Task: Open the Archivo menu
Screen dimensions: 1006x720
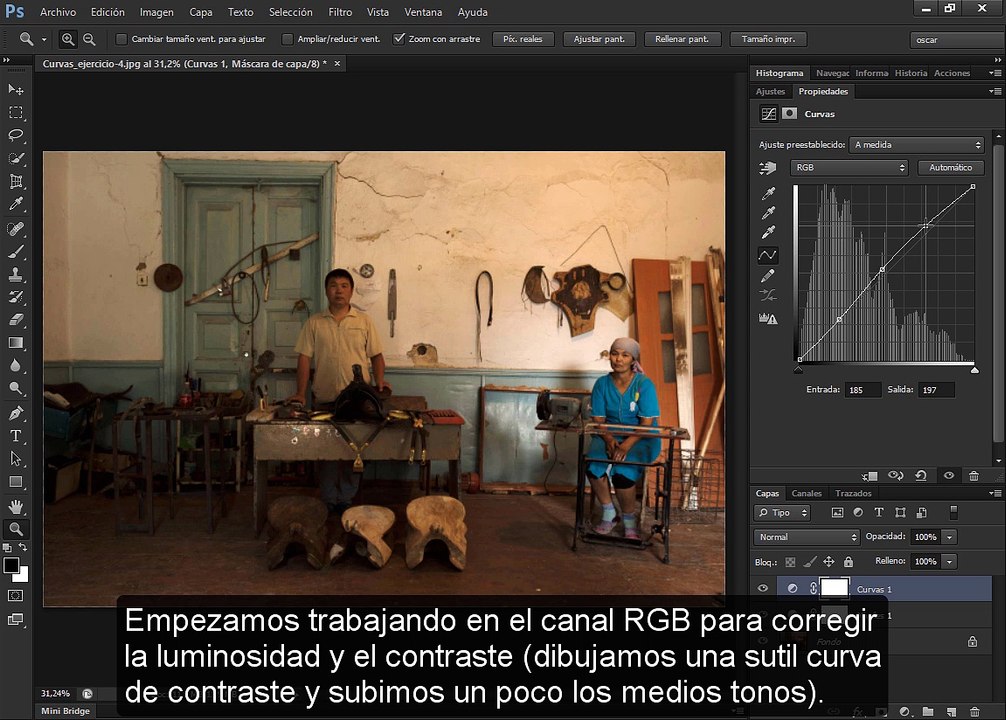Action: 58,12
